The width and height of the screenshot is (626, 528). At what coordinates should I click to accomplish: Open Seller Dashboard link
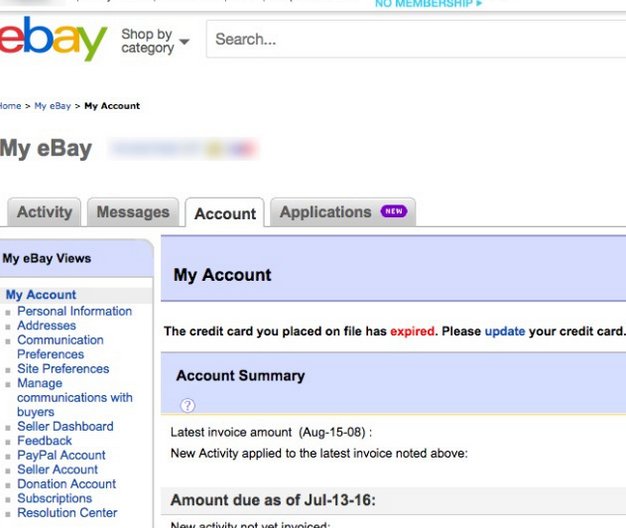pyautogui.click(x=65, y=426)
